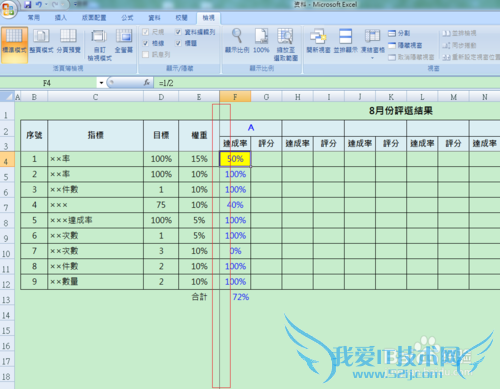This screenshot has width=500, height=389.
Task: Click 隱藏視窗 Hide Window
Action: (405, 45)
